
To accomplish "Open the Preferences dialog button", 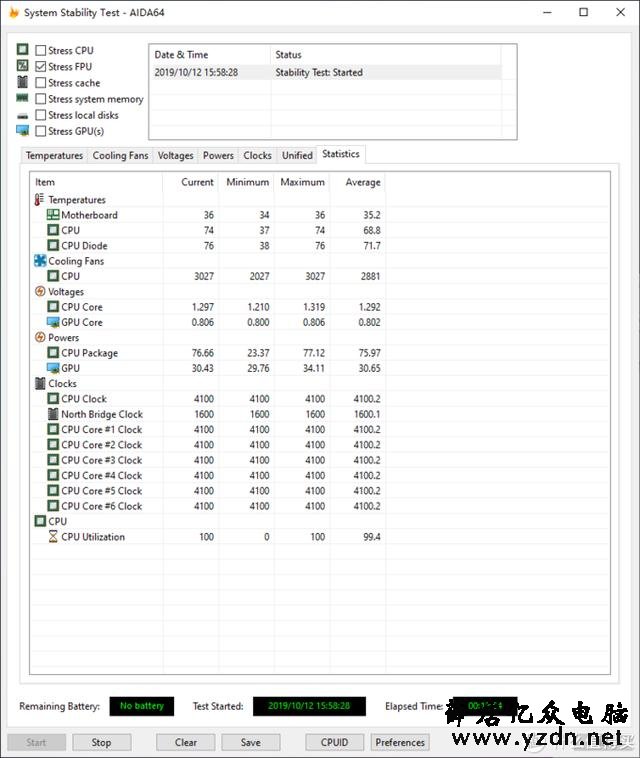I will (400, 742).
